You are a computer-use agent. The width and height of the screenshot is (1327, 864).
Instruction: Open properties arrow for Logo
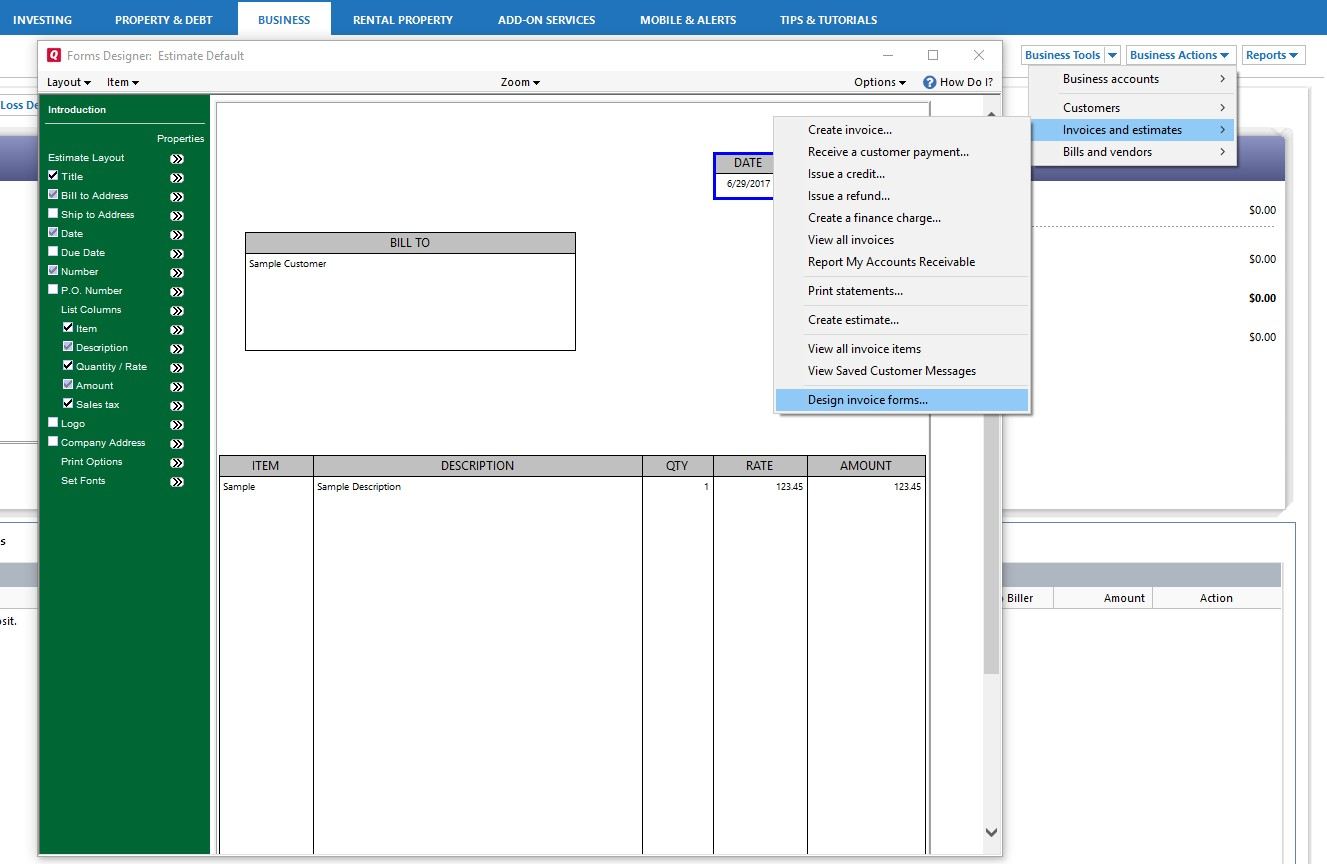pos(177,425)
